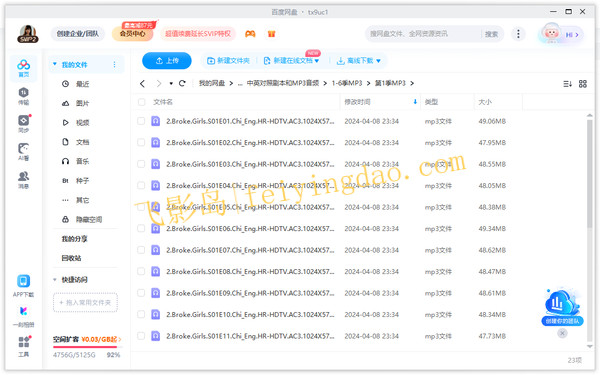
Task: Close the floating team promotion badge
Action: tap(562, 333)
